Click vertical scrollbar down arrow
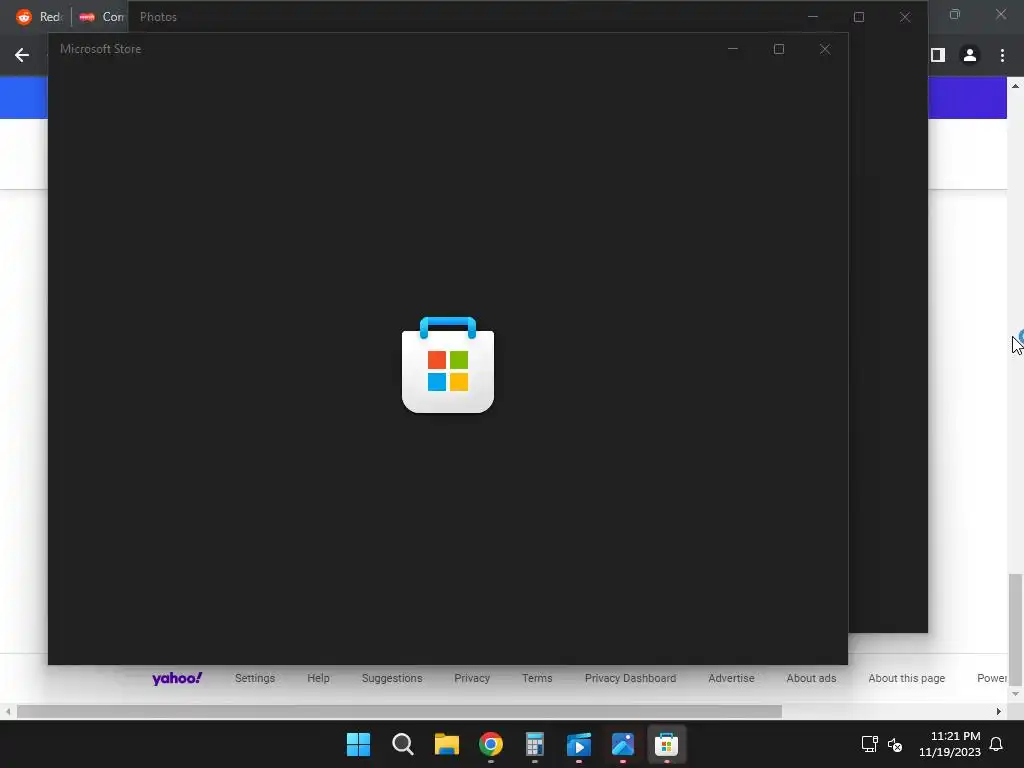Screen dimensions: 1024x768 point(1016,694)
